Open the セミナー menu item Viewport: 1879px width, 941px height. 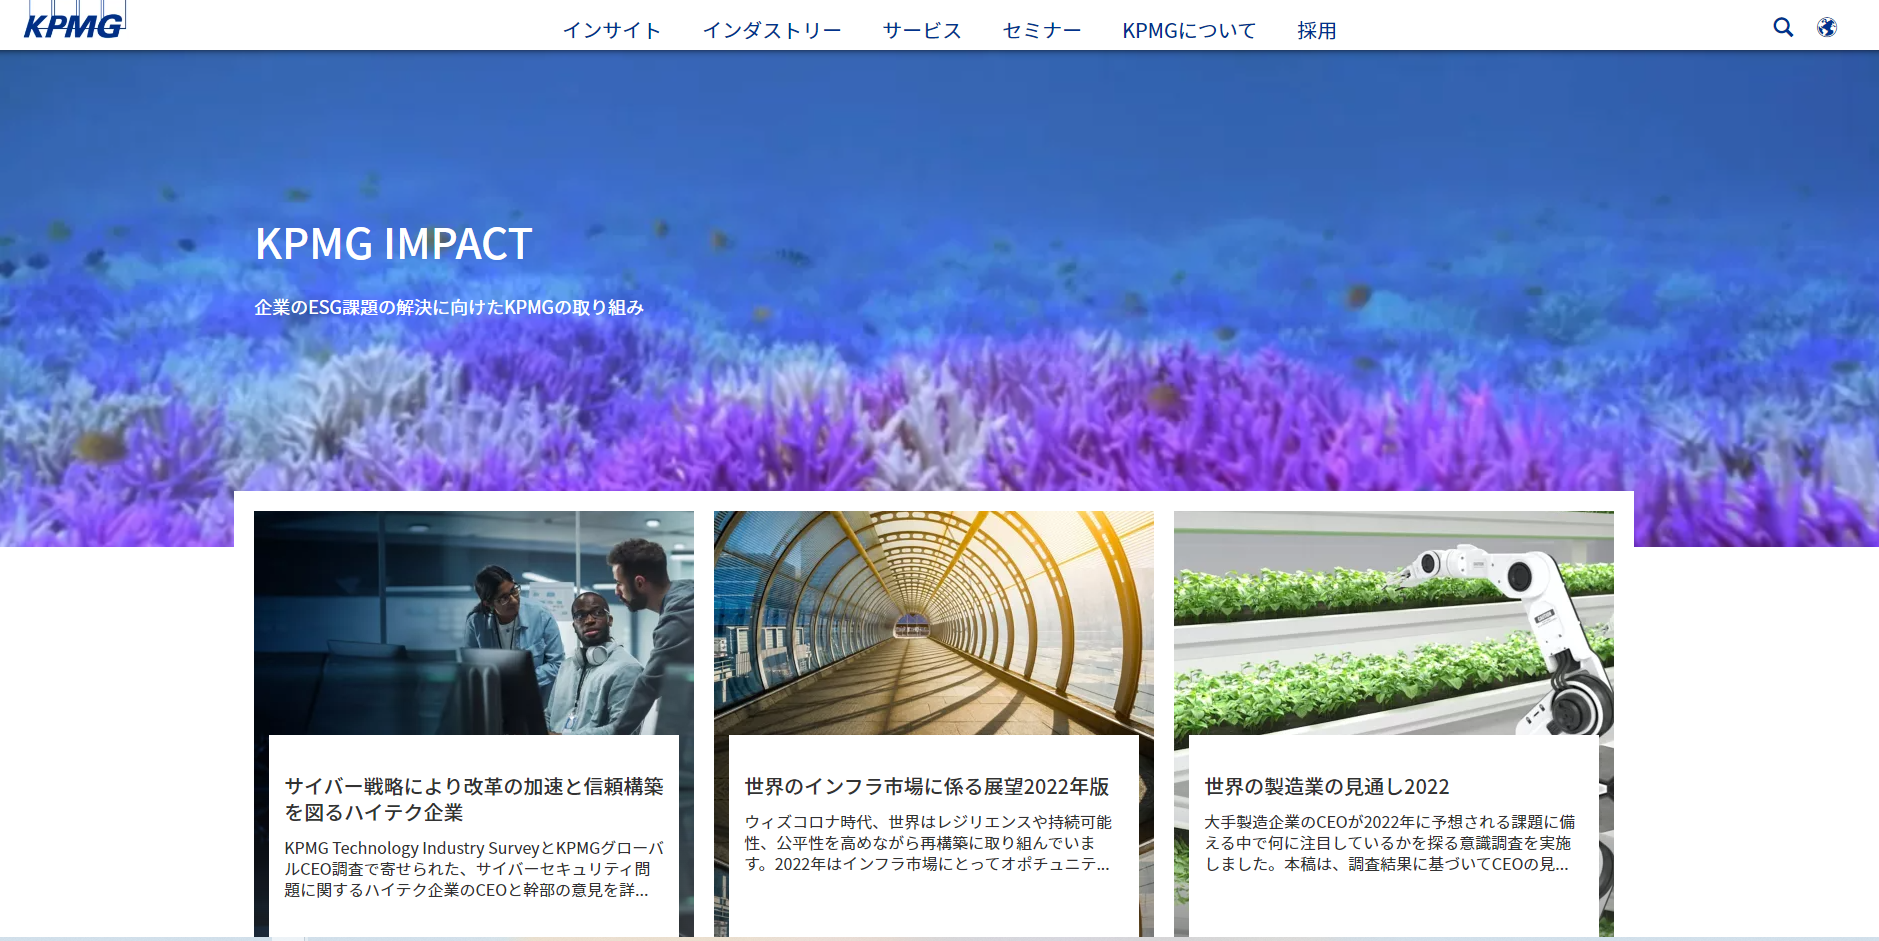tap(1041, 31)
